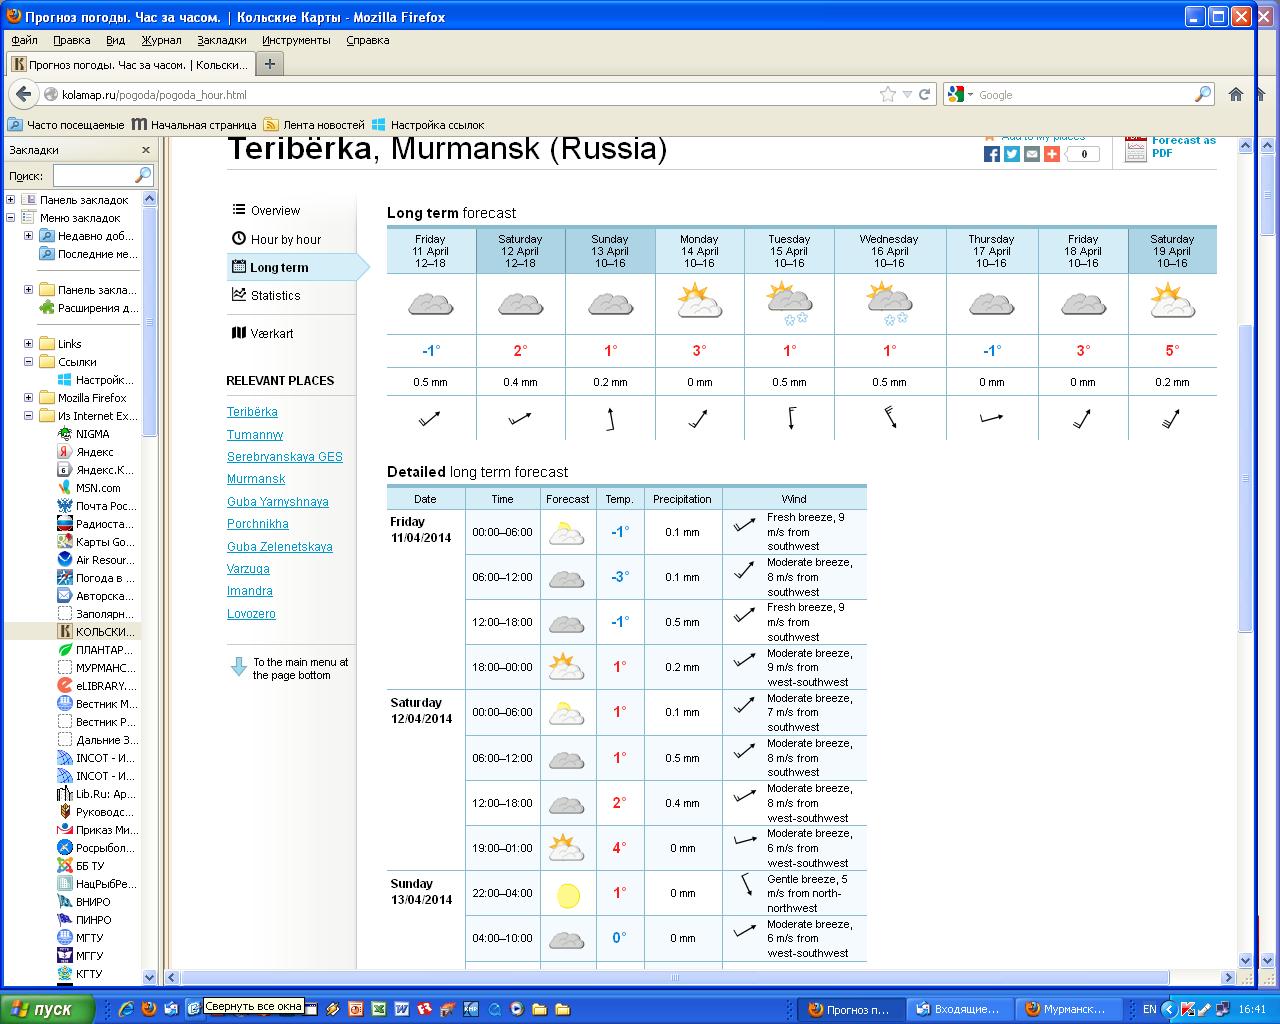Click the Firefox back arrow button
Screen dimensions: 1280x1024
pyautogui.click(x=23, y=94)
